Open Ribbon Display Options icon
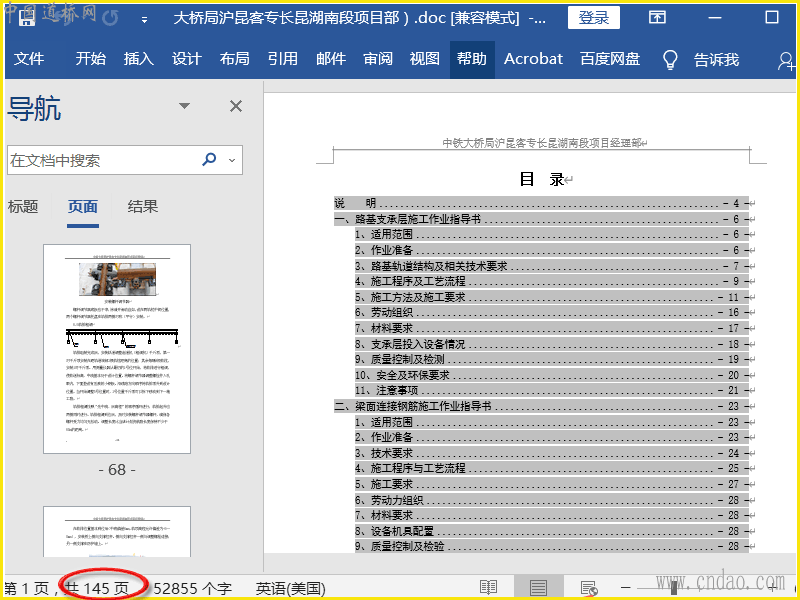Viewport: 800px width, 600px height. pyautogui.click(x=657, y=18)
